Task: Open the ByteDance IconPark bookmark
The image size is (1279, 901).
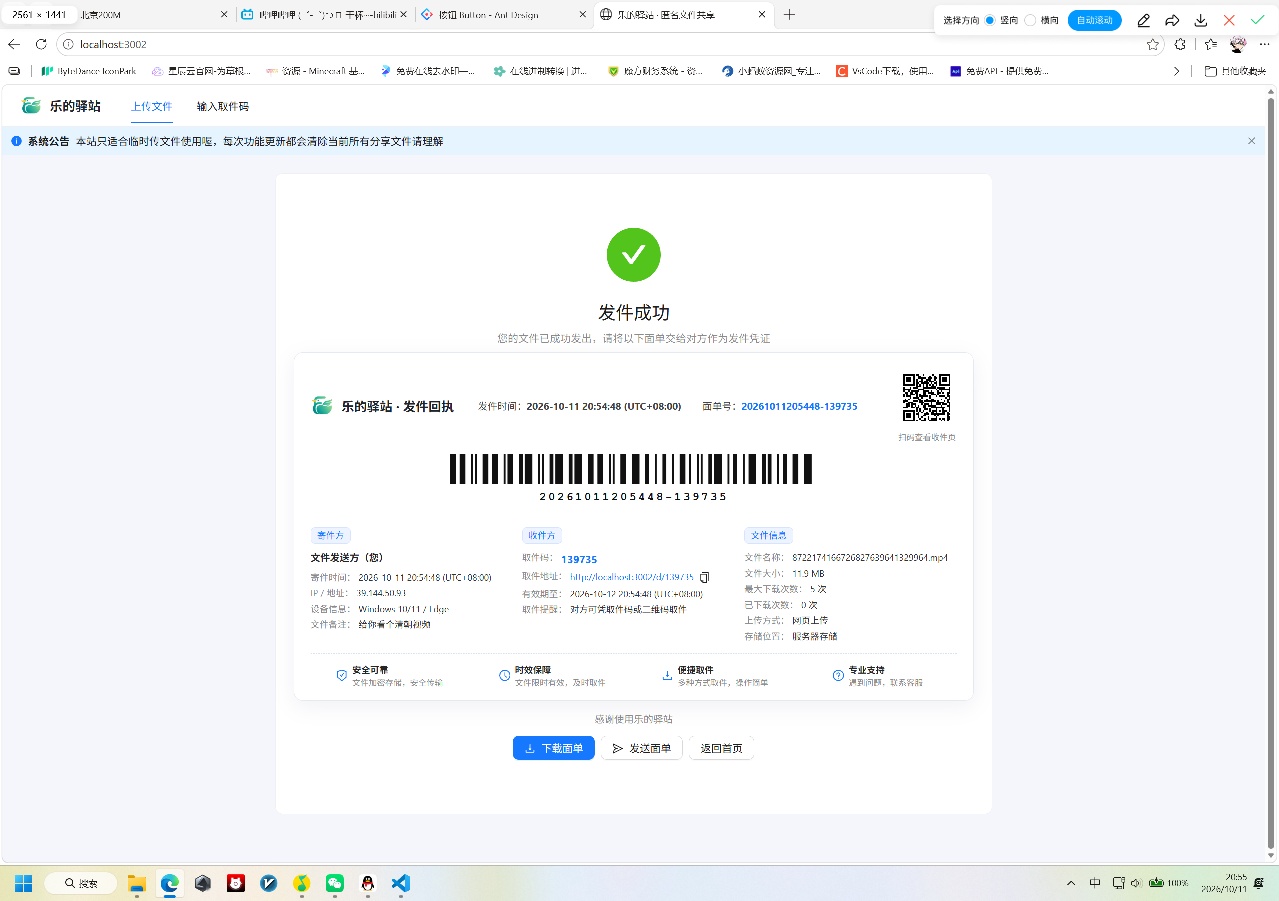Action: (89, 71)
